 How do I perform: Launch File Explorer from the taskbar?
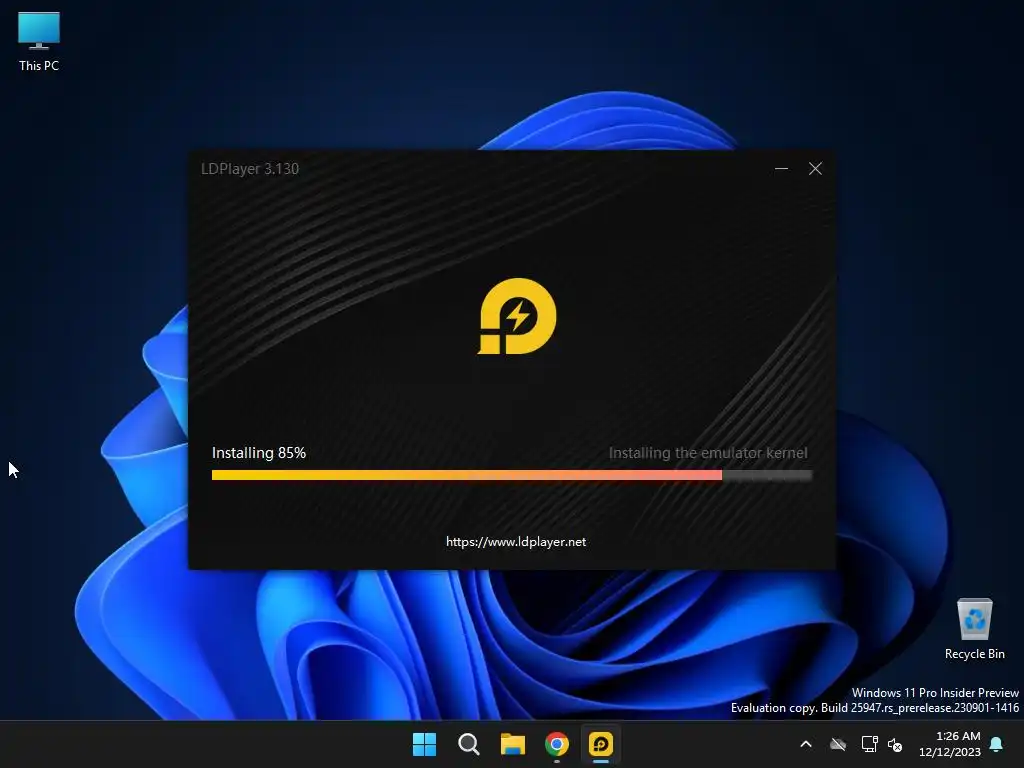coord(513,744)
